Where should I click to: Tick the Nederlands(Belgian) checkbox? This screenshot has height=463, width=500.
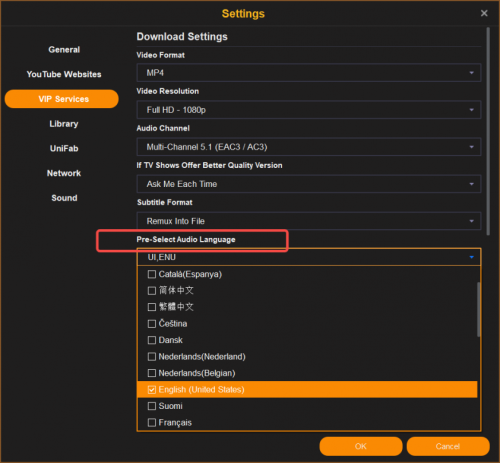pyautogui.click(x=152, y=373)
